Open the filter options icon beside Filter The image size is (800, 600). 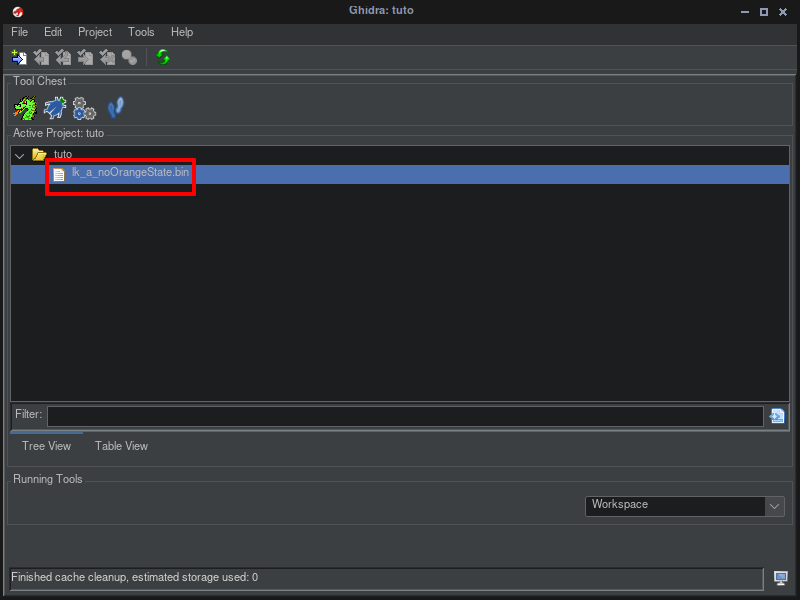(x=777, y=416)
